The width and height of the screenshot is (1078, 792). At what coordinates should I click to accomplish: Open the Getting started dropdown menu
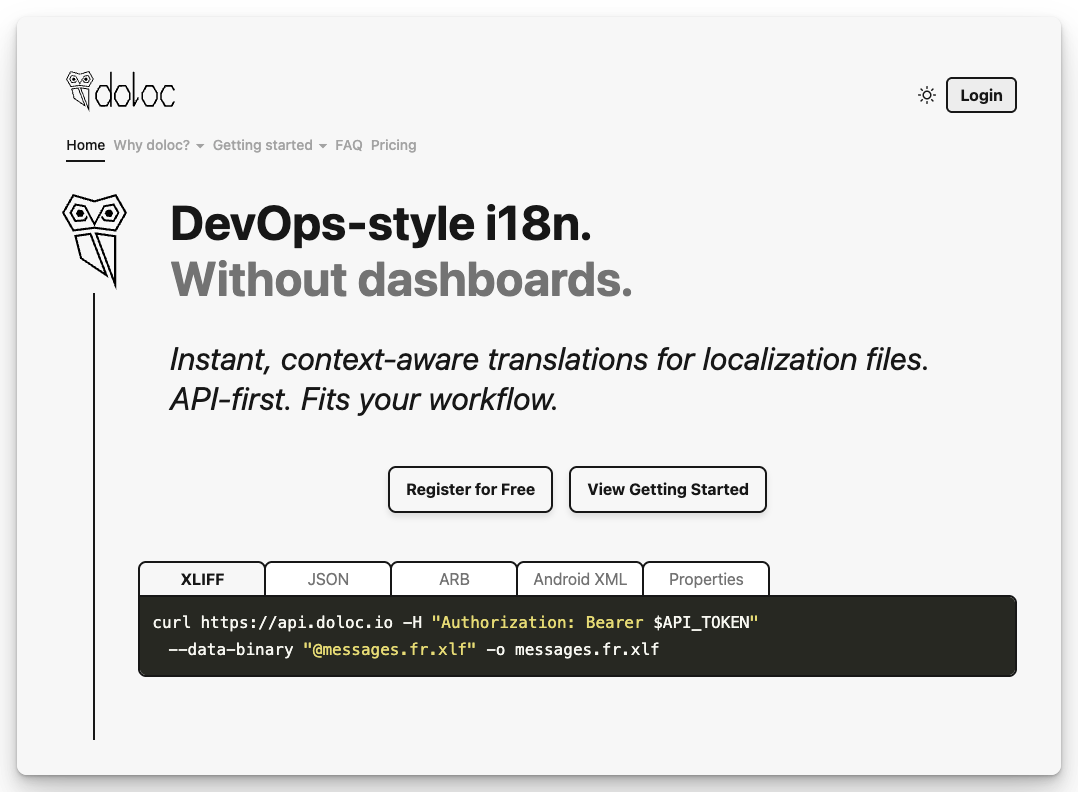tap(269, 145)
